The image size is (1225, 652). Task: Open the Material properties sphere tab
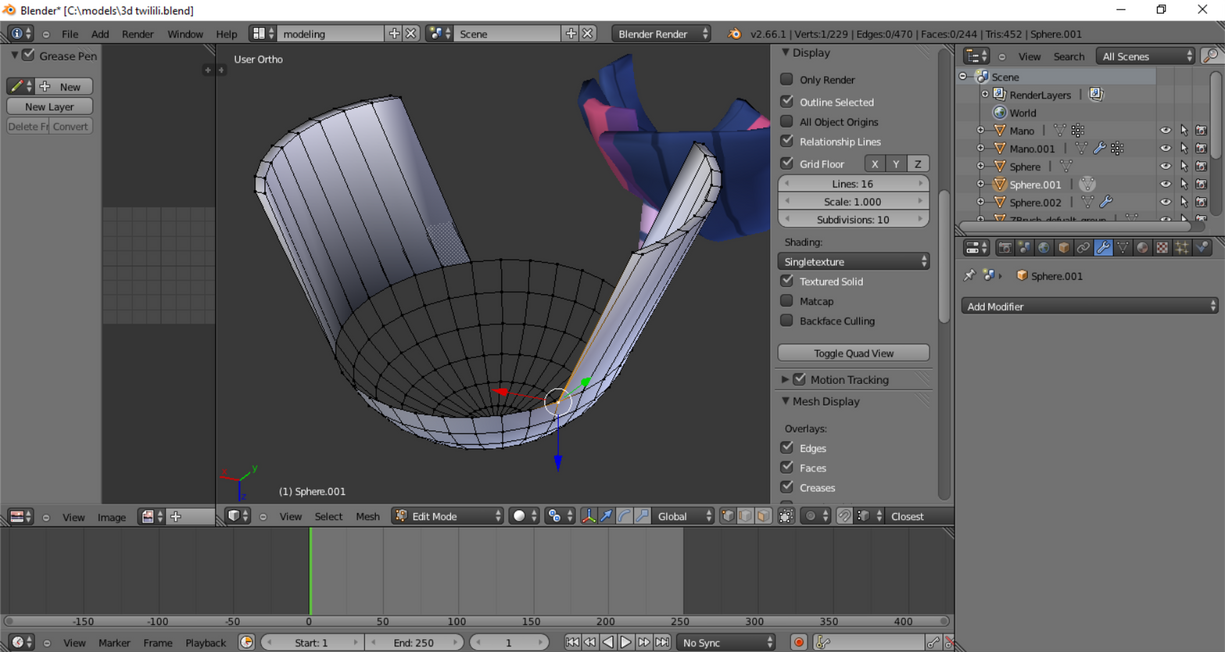(1143, 248)
